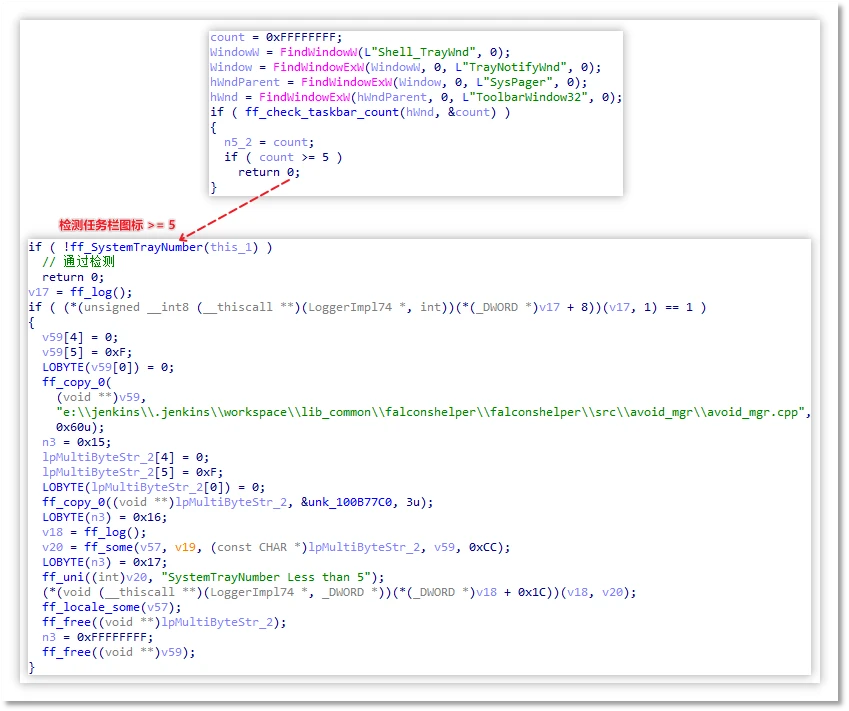Click the 'n3 = 0xFFFFFFFF;' line
This screenshot has height=711, width=849.
coord(98,637)
